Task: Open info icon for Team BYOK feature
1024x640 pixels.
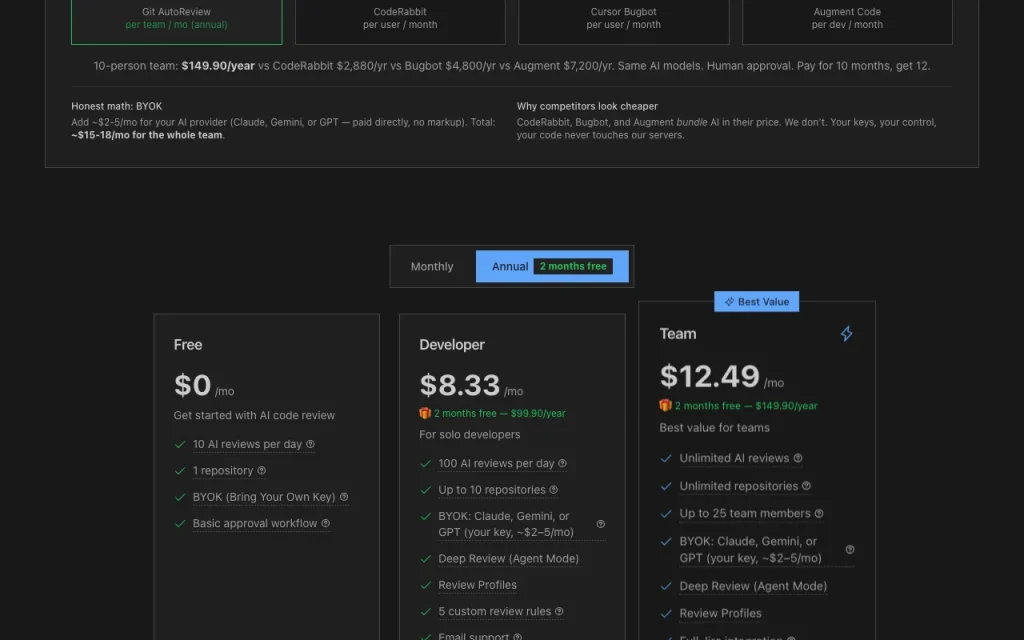Action: [850, 549]
